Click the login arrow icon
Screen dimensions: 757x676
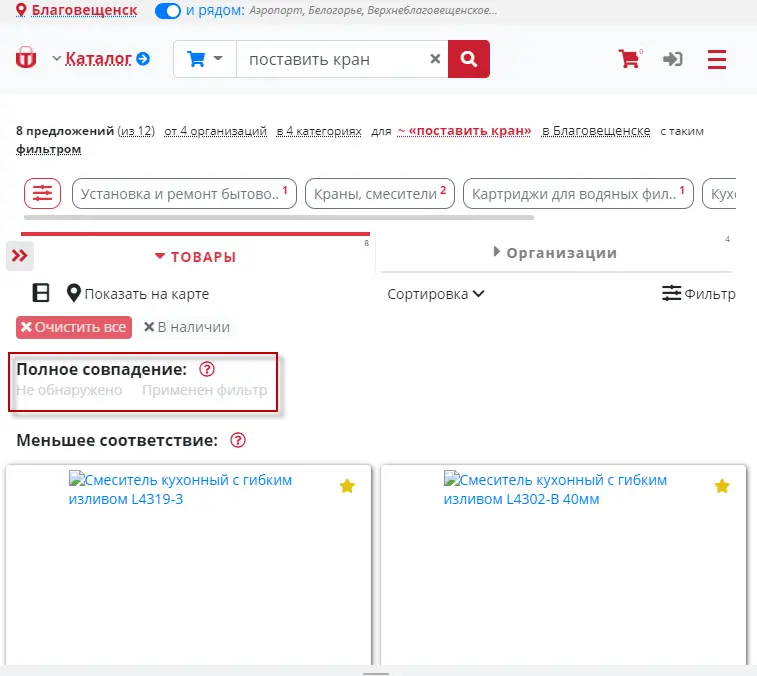tap(673, 59)
